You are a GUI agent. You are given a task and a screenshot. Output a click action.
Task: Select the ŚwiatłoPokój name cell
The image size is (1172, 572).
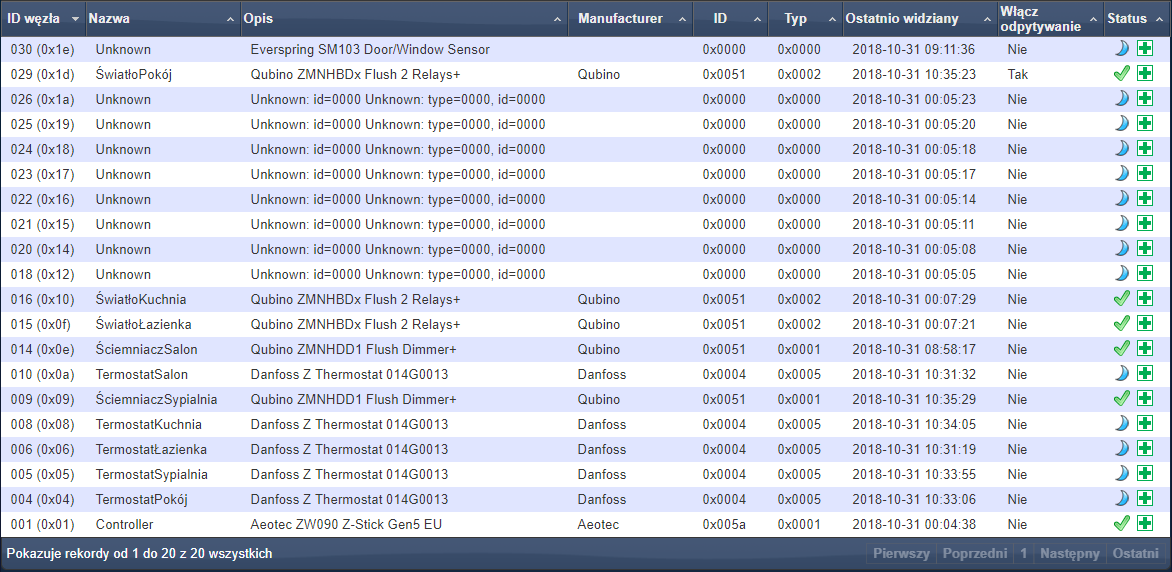point(135,75)
